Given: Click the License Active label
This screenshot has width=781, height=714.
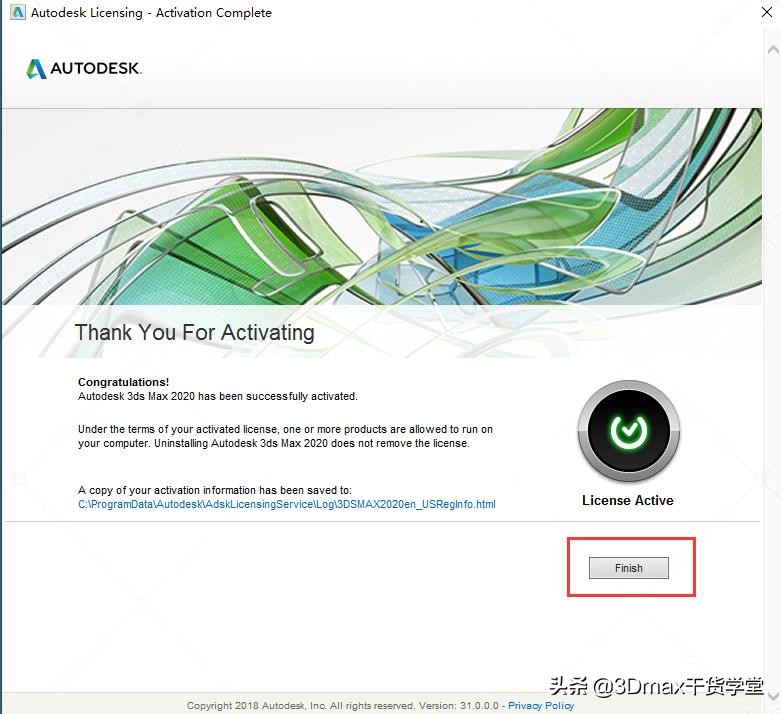Looking at the screenshot, I should [628, 500].
